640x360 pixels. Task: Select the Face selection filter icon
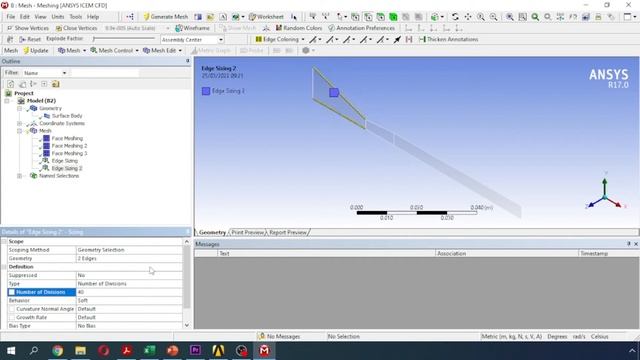click(x=380, y=17)
